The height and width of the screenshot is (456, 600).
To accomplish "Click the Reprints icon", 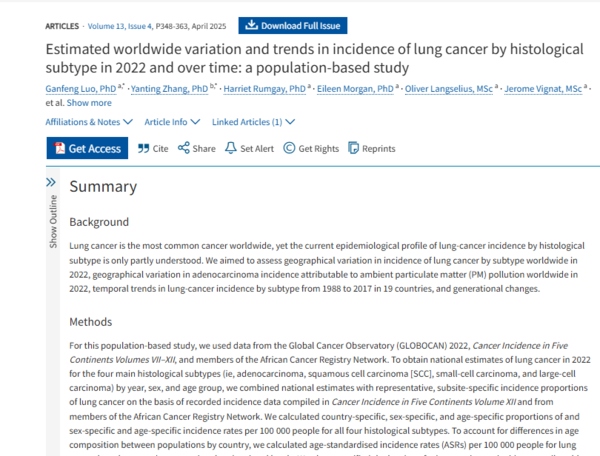I will [x=355, y=148].
